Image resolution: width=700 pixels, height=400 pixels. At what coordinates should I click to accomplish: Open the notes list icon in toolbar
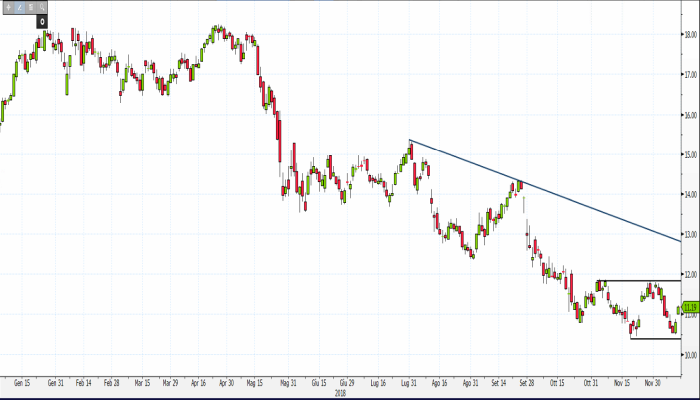pos(31,7)
